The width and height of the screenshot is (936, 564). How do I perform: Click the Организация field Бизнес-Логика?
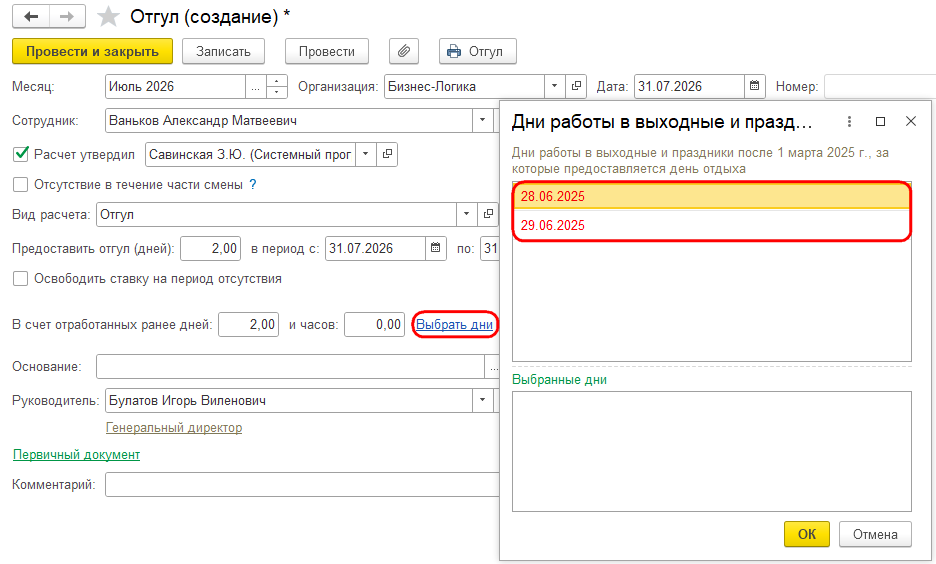click(x=464, y=86)
